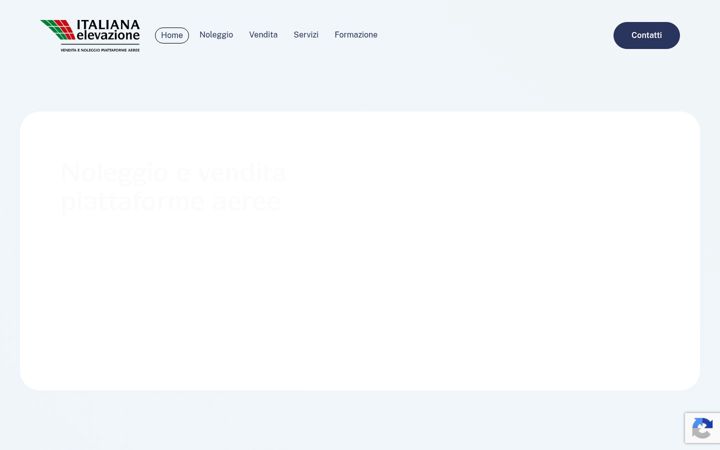Click the Contatti button
720x450 pixels.
coord(647,35)
